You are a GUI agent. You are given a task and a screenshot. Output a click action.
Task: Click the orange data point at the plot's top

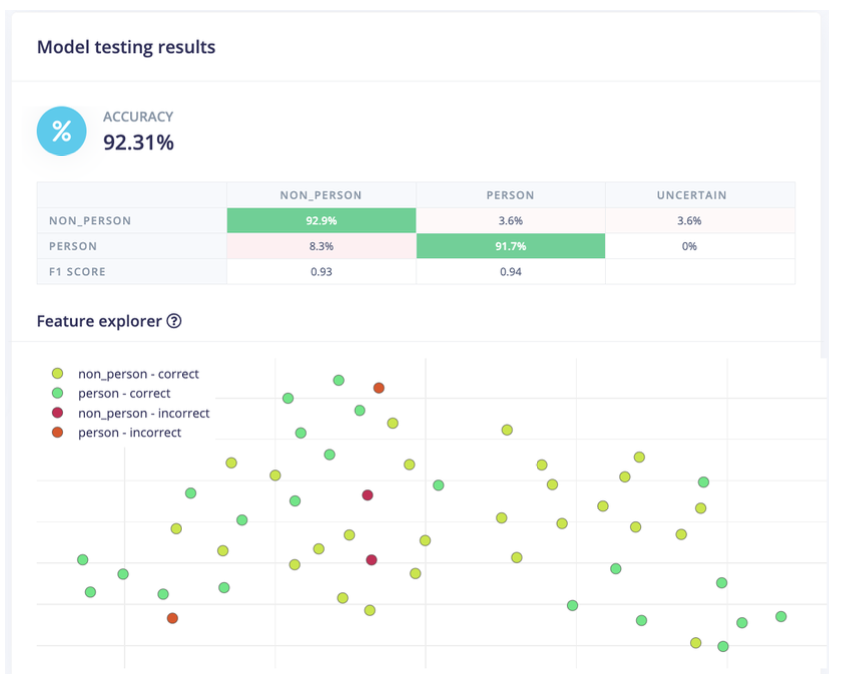click(x=379, y=388)
